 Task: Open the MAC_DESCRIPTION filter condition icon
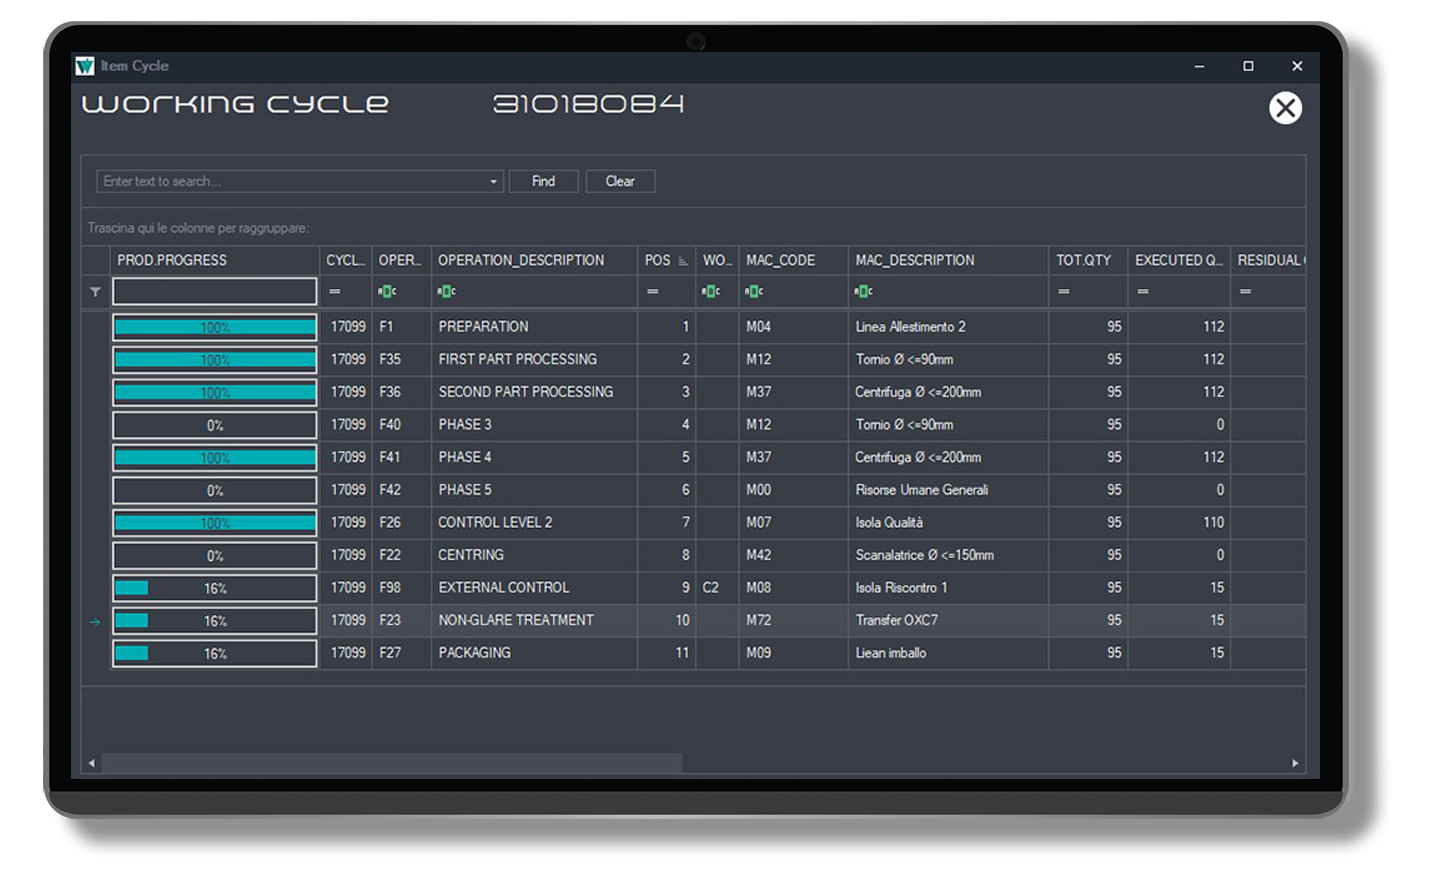(x=864, y=291)
